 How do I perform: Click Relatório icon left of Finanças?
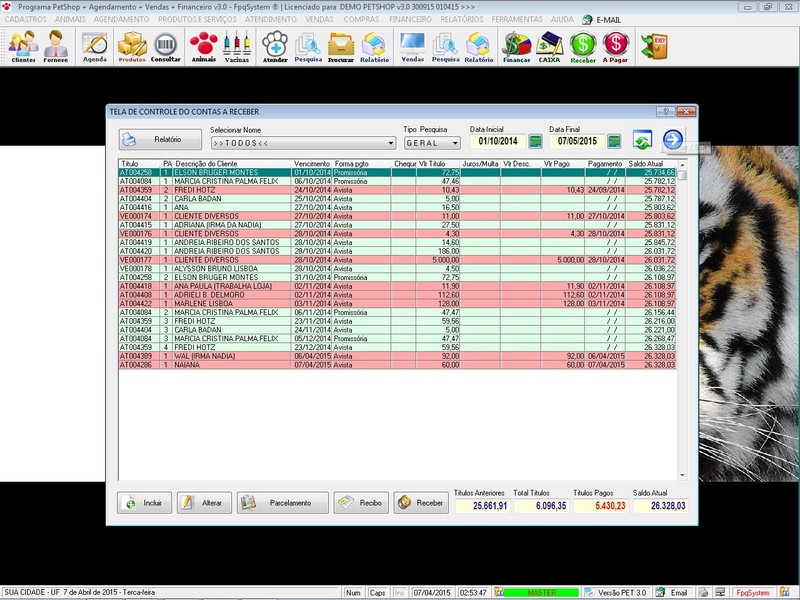(479, 46)
